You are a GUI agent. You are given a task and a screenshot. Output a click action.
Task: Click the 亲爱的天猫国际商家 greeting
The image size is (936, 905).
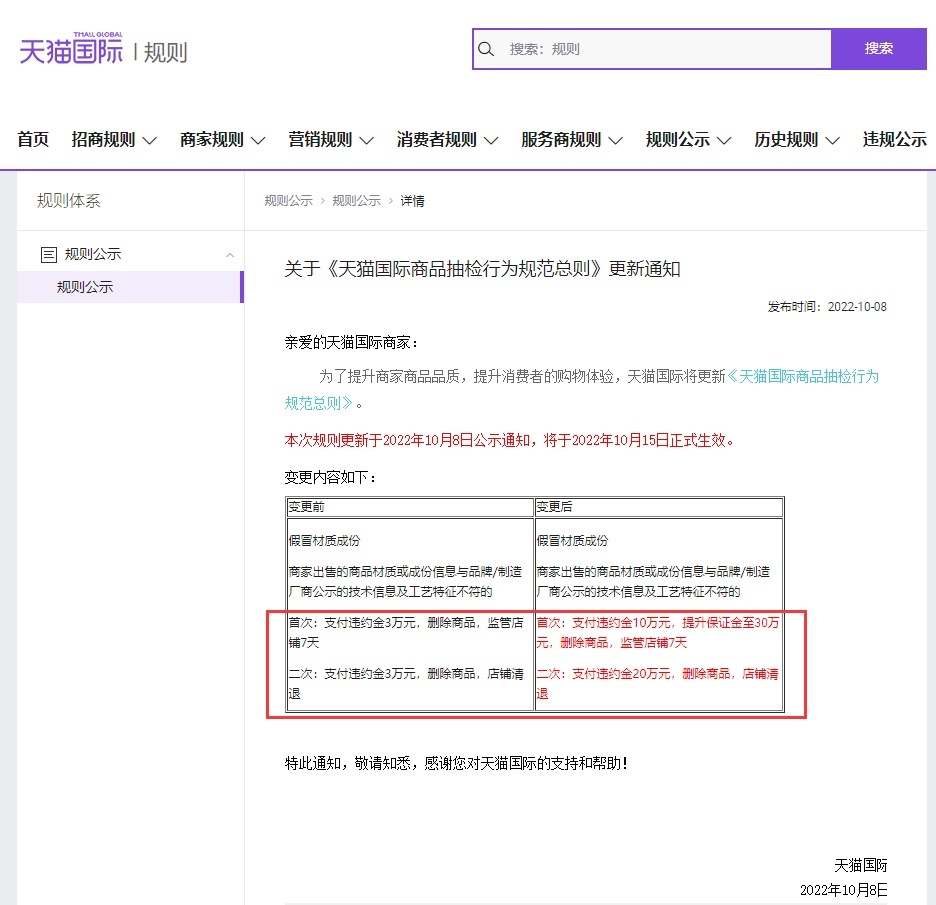tap(352, 343)
